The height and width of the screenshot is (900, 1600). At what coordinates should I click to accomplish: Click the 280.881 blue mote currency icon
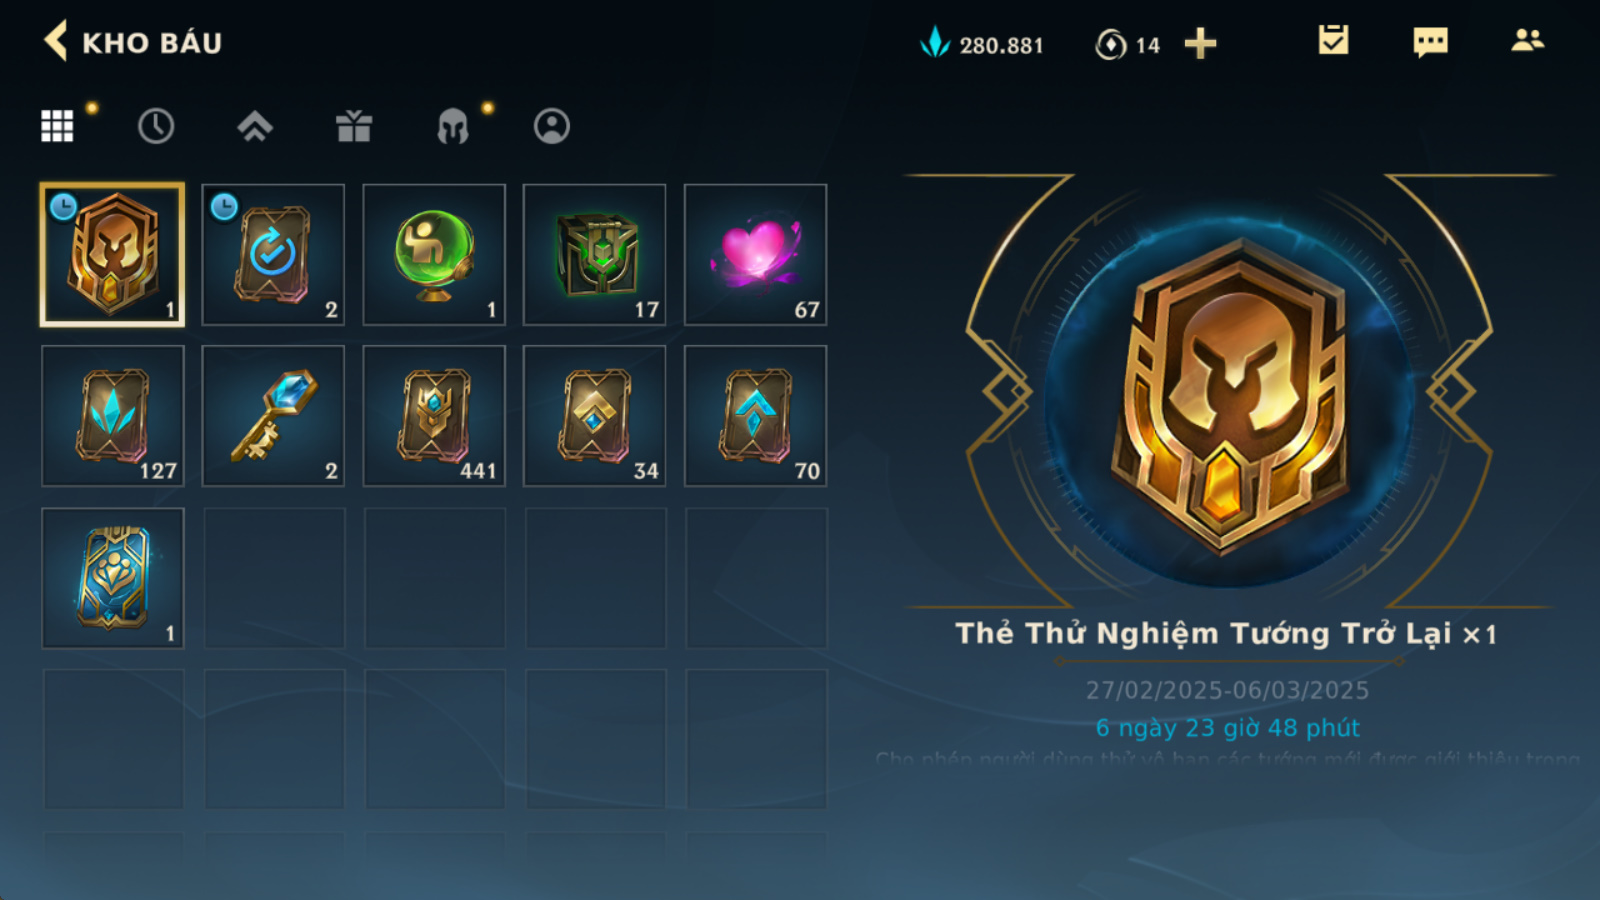click(x=934, y=42)
